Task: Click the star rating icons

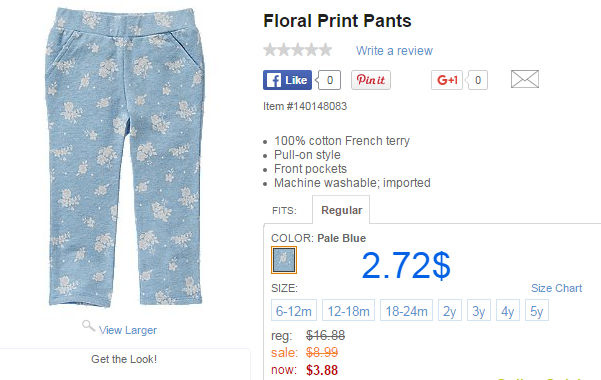Action: [x=297, y=50]
